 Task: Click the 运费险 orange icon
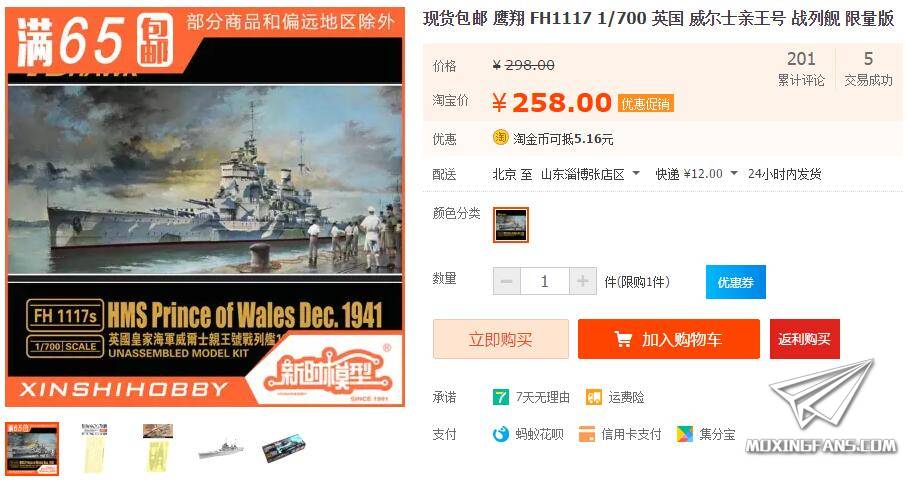tap(593, 397)
